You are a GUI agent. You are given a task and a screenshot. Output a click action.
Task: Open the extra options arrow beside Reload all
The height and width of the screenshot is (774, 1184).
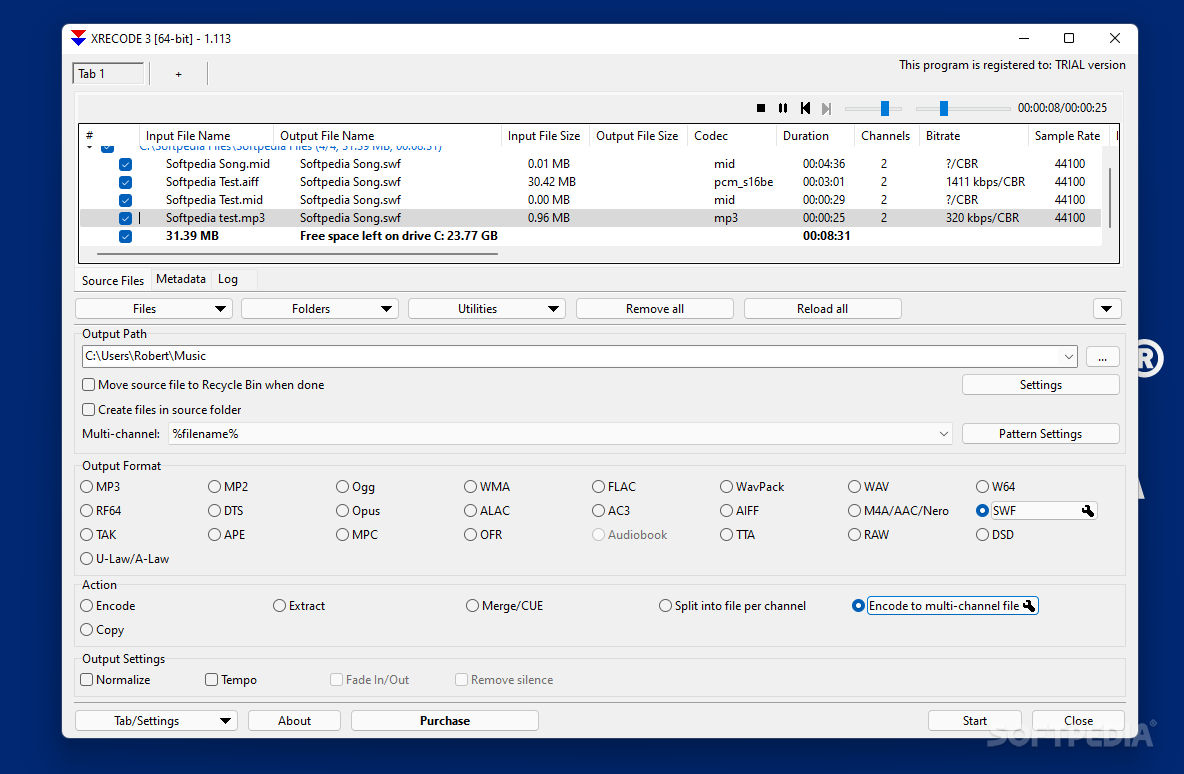tap(1107, 309)
